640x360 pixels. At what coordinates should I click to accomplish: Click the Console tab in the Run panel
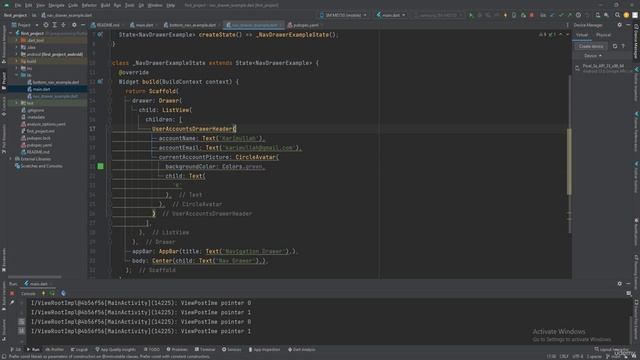click(28, 293)
